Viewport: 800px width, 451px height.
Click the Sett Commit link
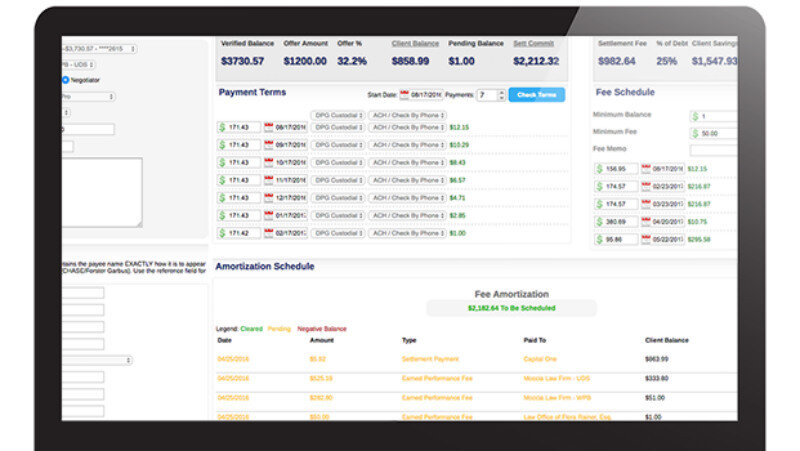[533, 44]
